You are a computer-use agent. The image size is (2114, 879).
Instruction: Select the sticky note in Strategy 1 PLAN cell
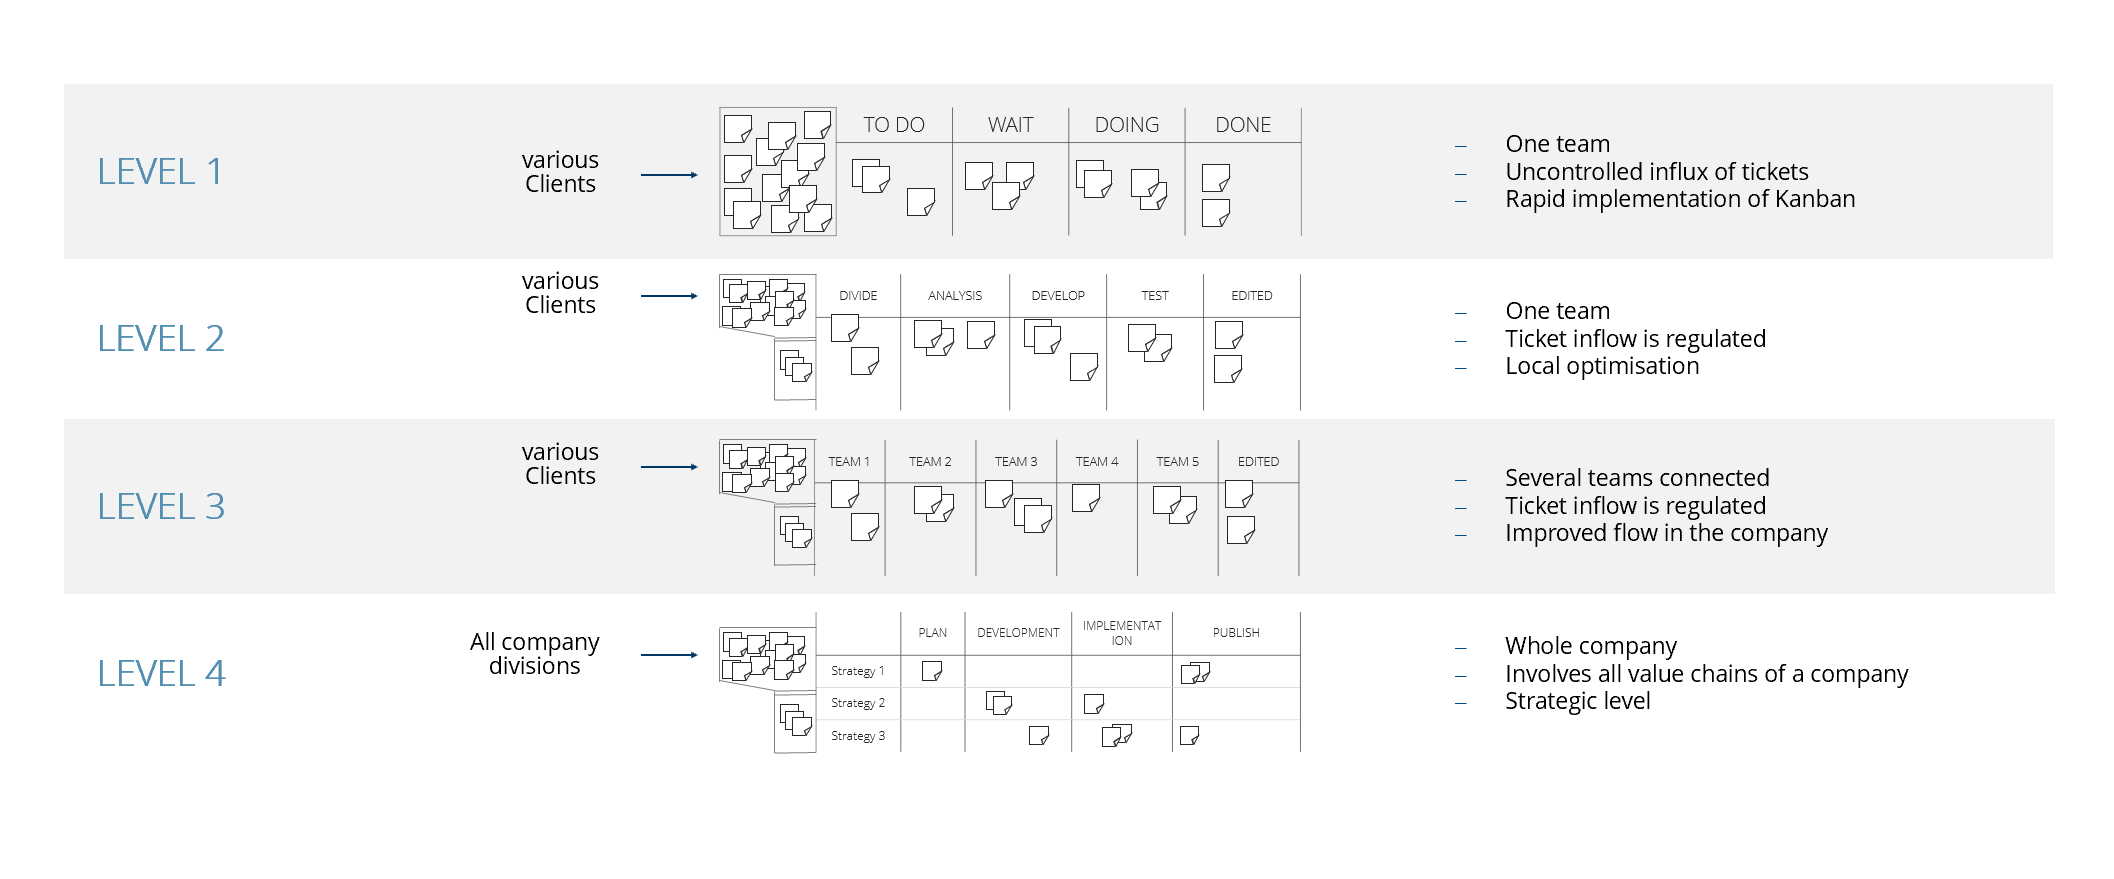tap(932, 671)
